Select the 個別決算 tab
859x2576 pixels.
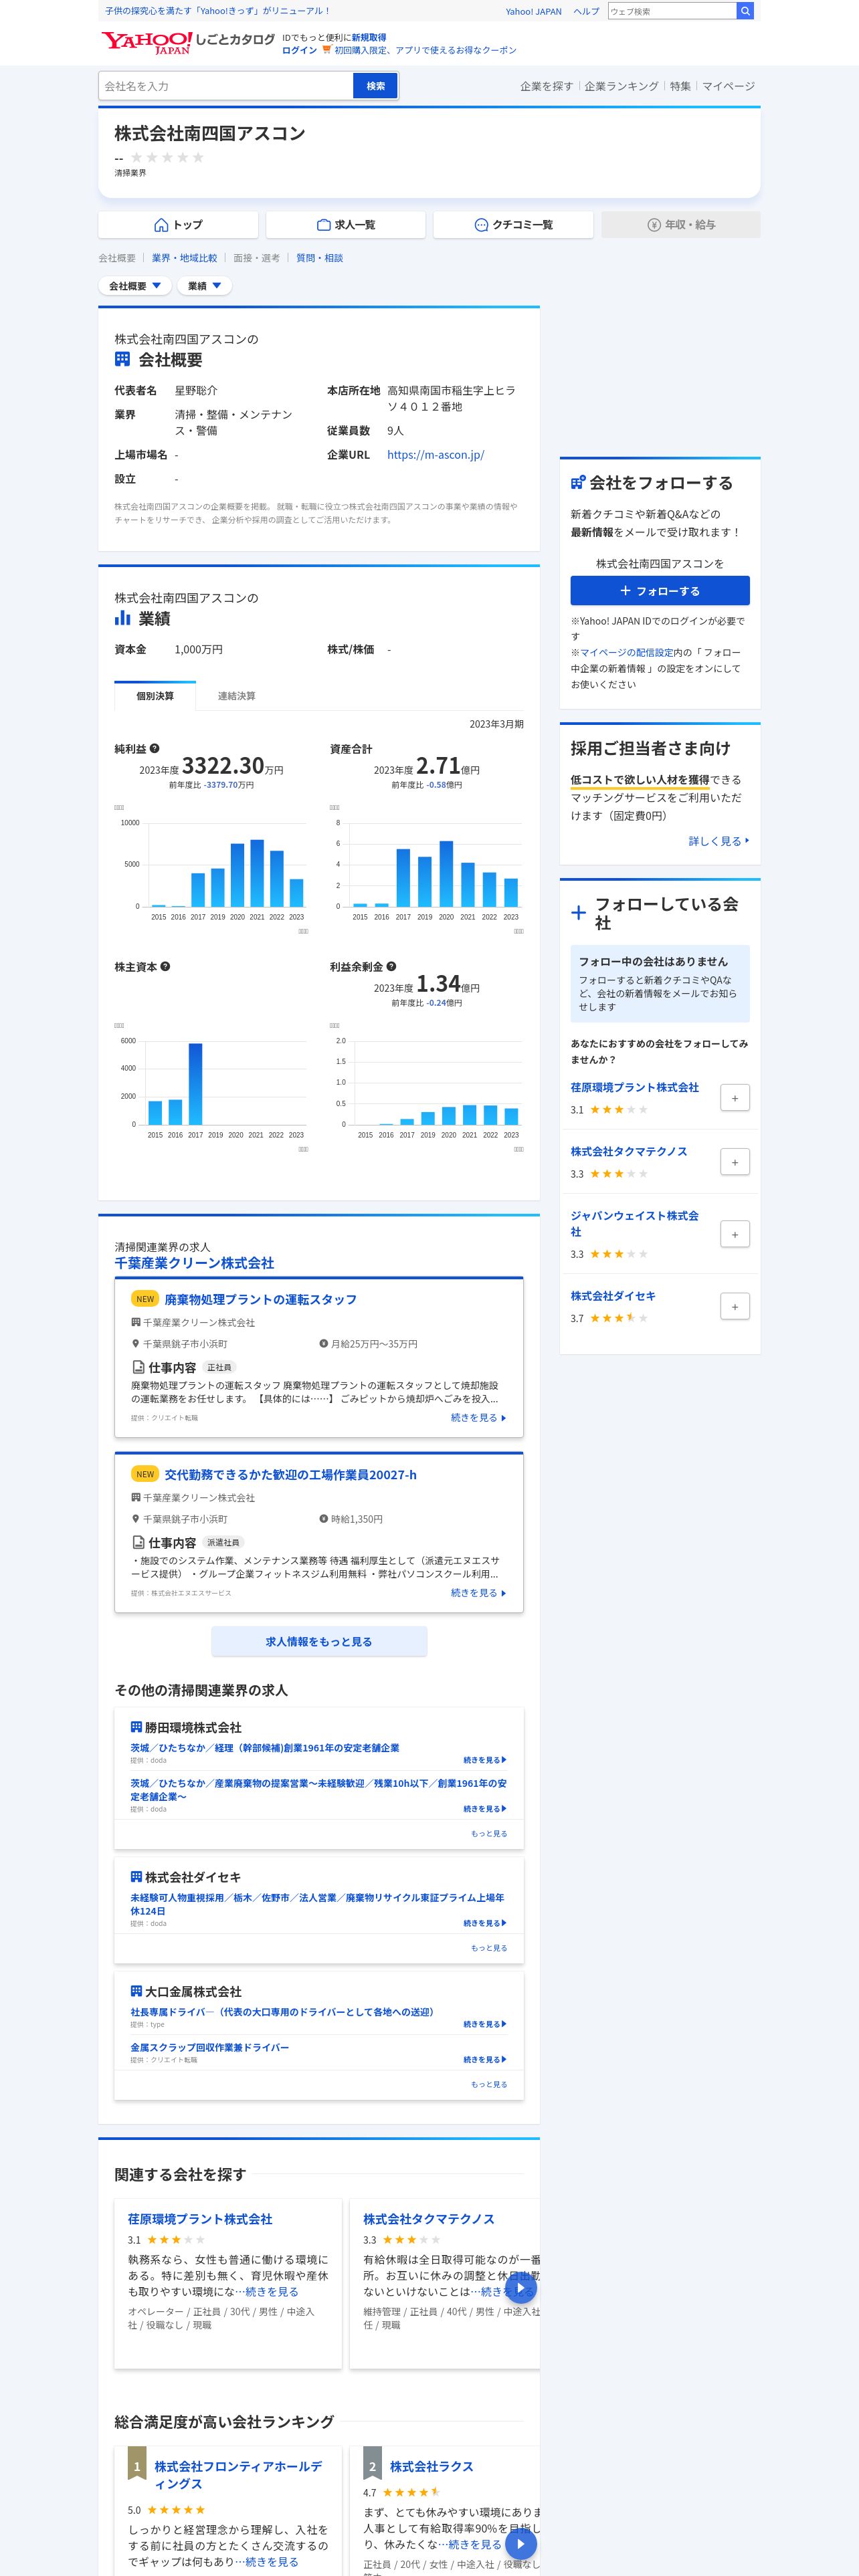[155, 696]
